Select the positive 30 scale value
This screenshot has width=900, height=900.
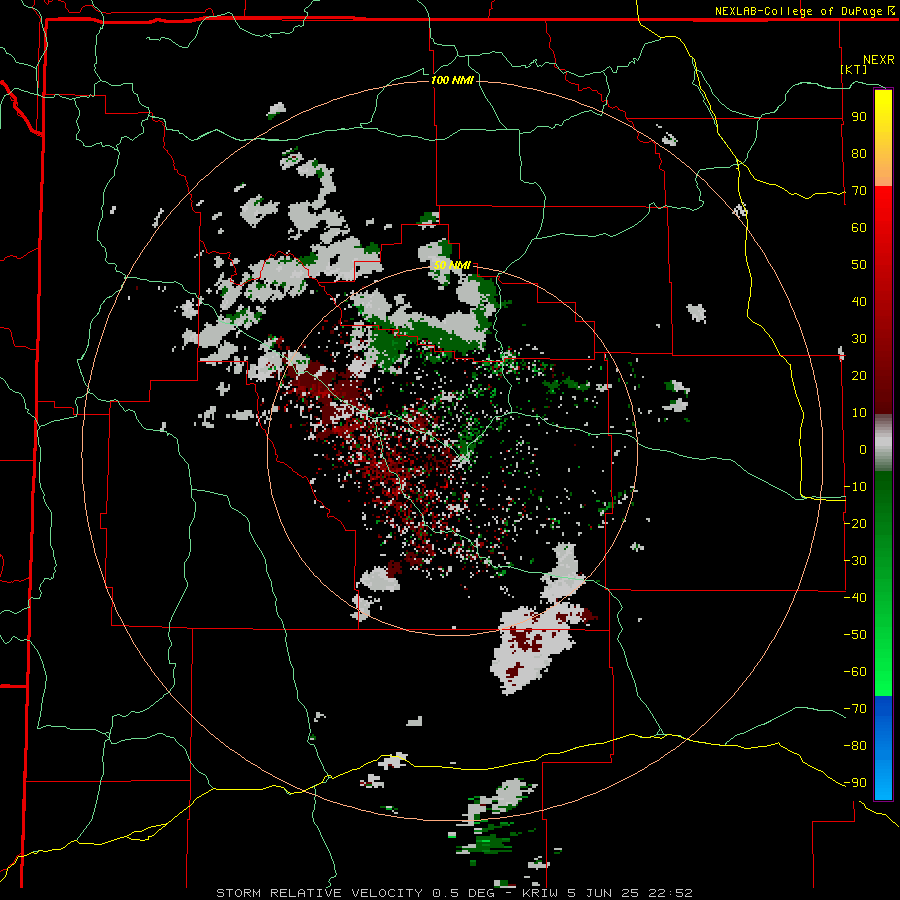[x=859, y=339]
